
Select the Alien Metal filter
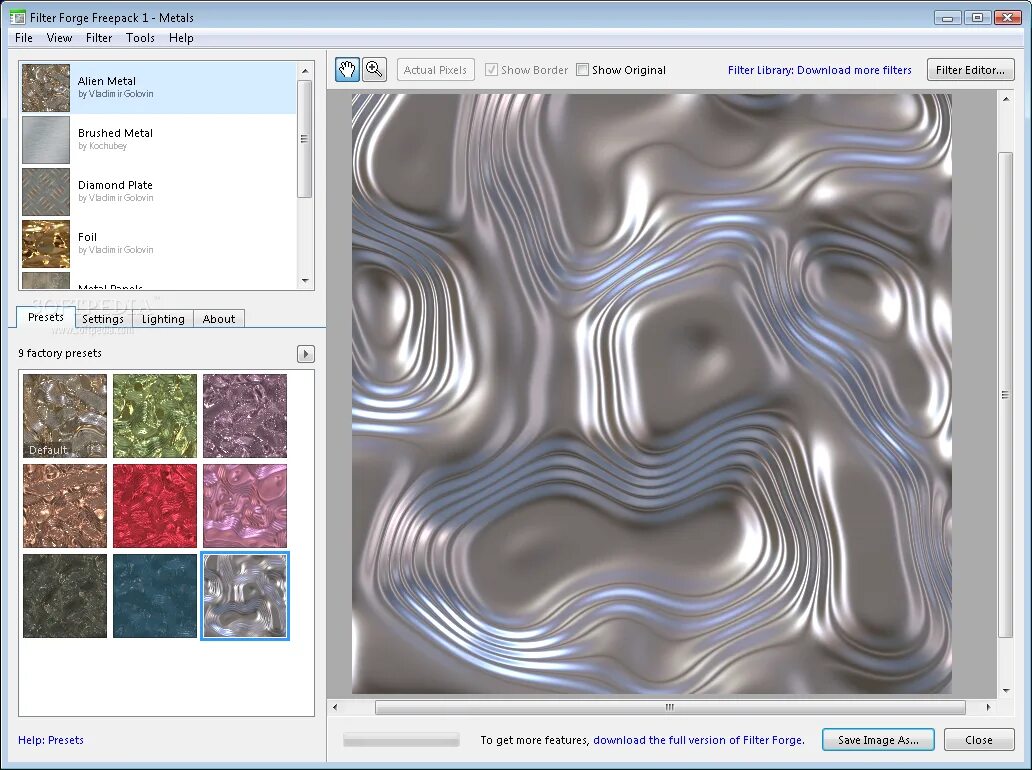158,88
